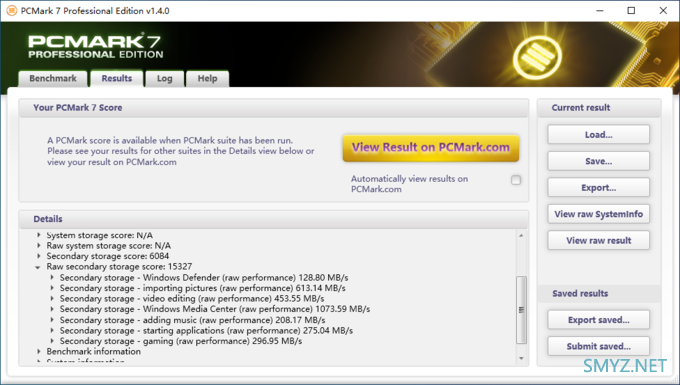Viewport: 680px width, 385px height.
Task: Select 'System storage score: N/A' text
Action: [99, 235]
